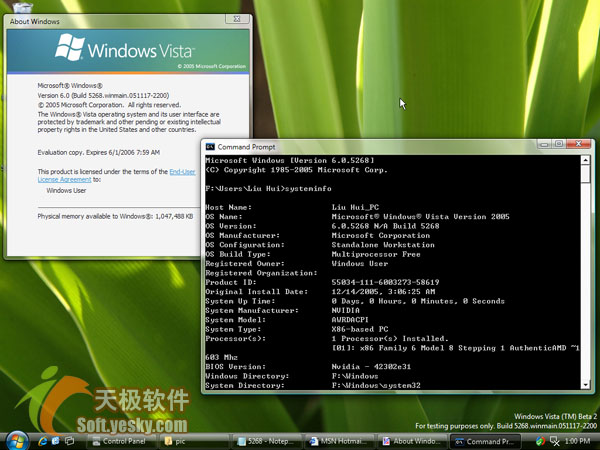Click the 'systeminfo' command line text
The height and width of the screenshot is (450, 600).
pos(308,188)
